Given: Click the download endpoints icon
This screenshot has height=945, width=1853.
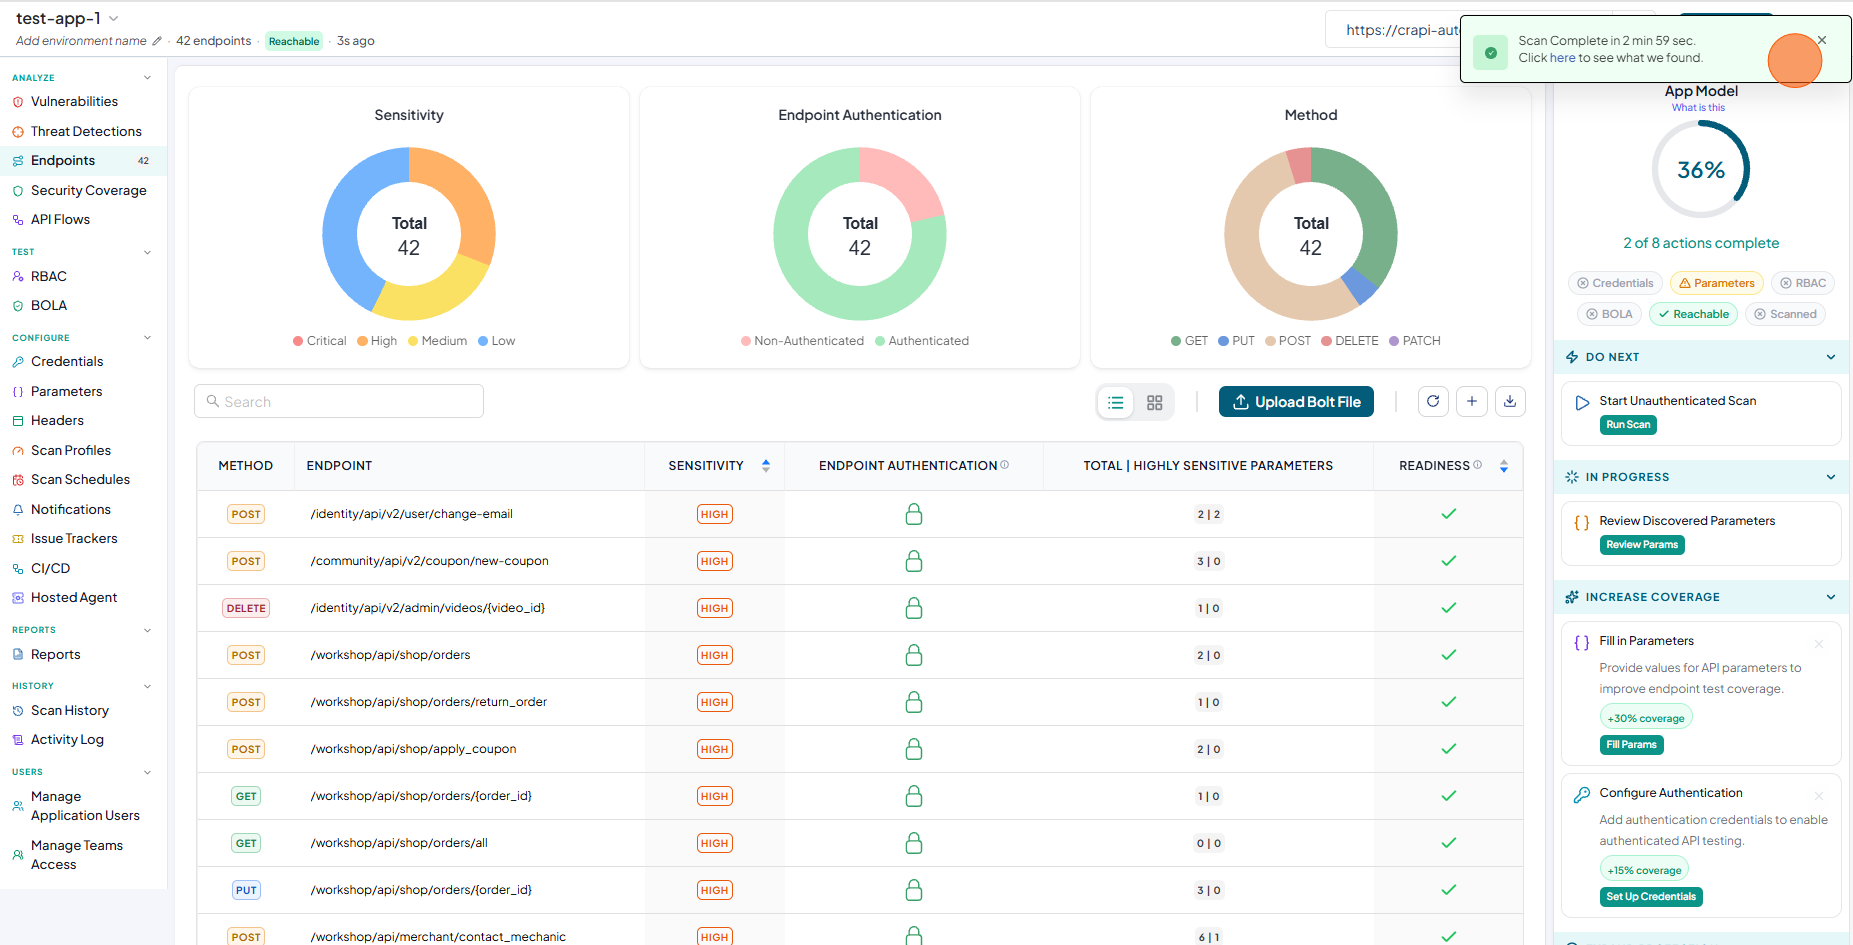Looking at the screenshot, I should [x=1510, y=401].
